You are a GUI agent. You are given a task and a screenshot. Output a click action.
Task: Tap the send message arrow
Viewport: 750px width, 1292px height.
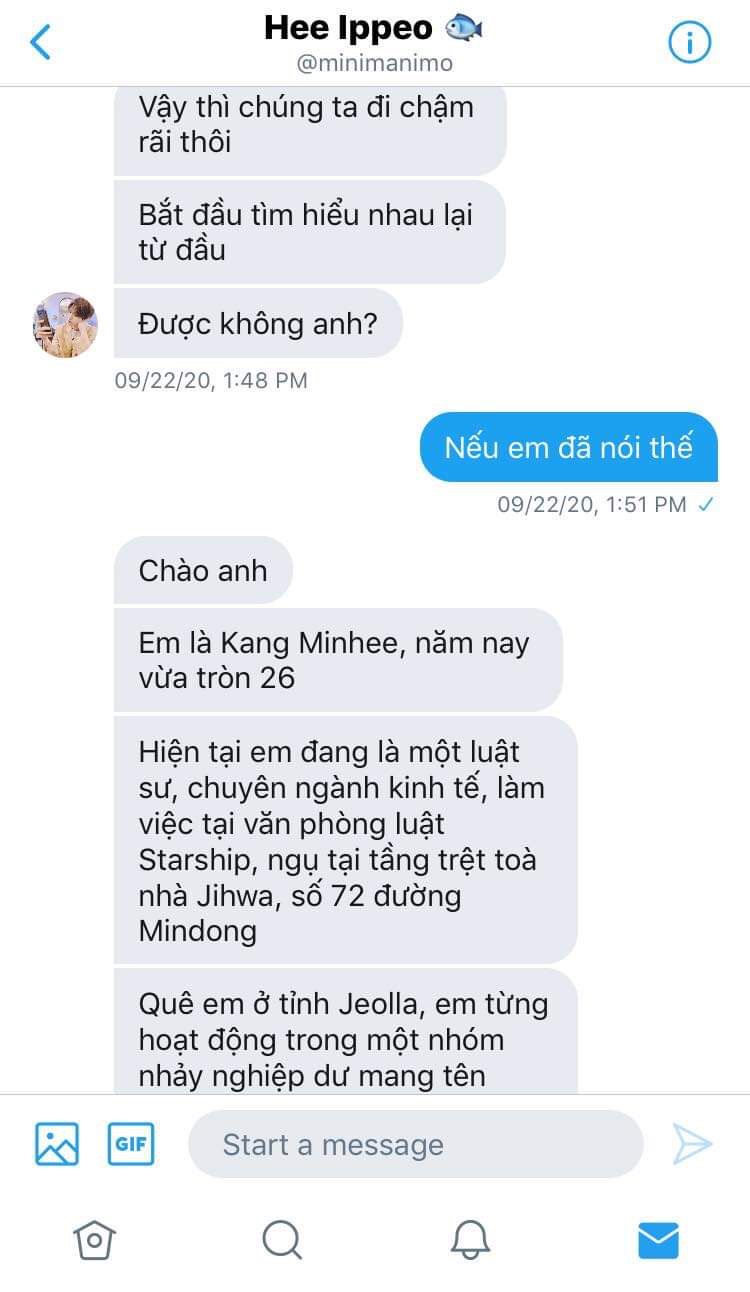tap(692, 1144)
